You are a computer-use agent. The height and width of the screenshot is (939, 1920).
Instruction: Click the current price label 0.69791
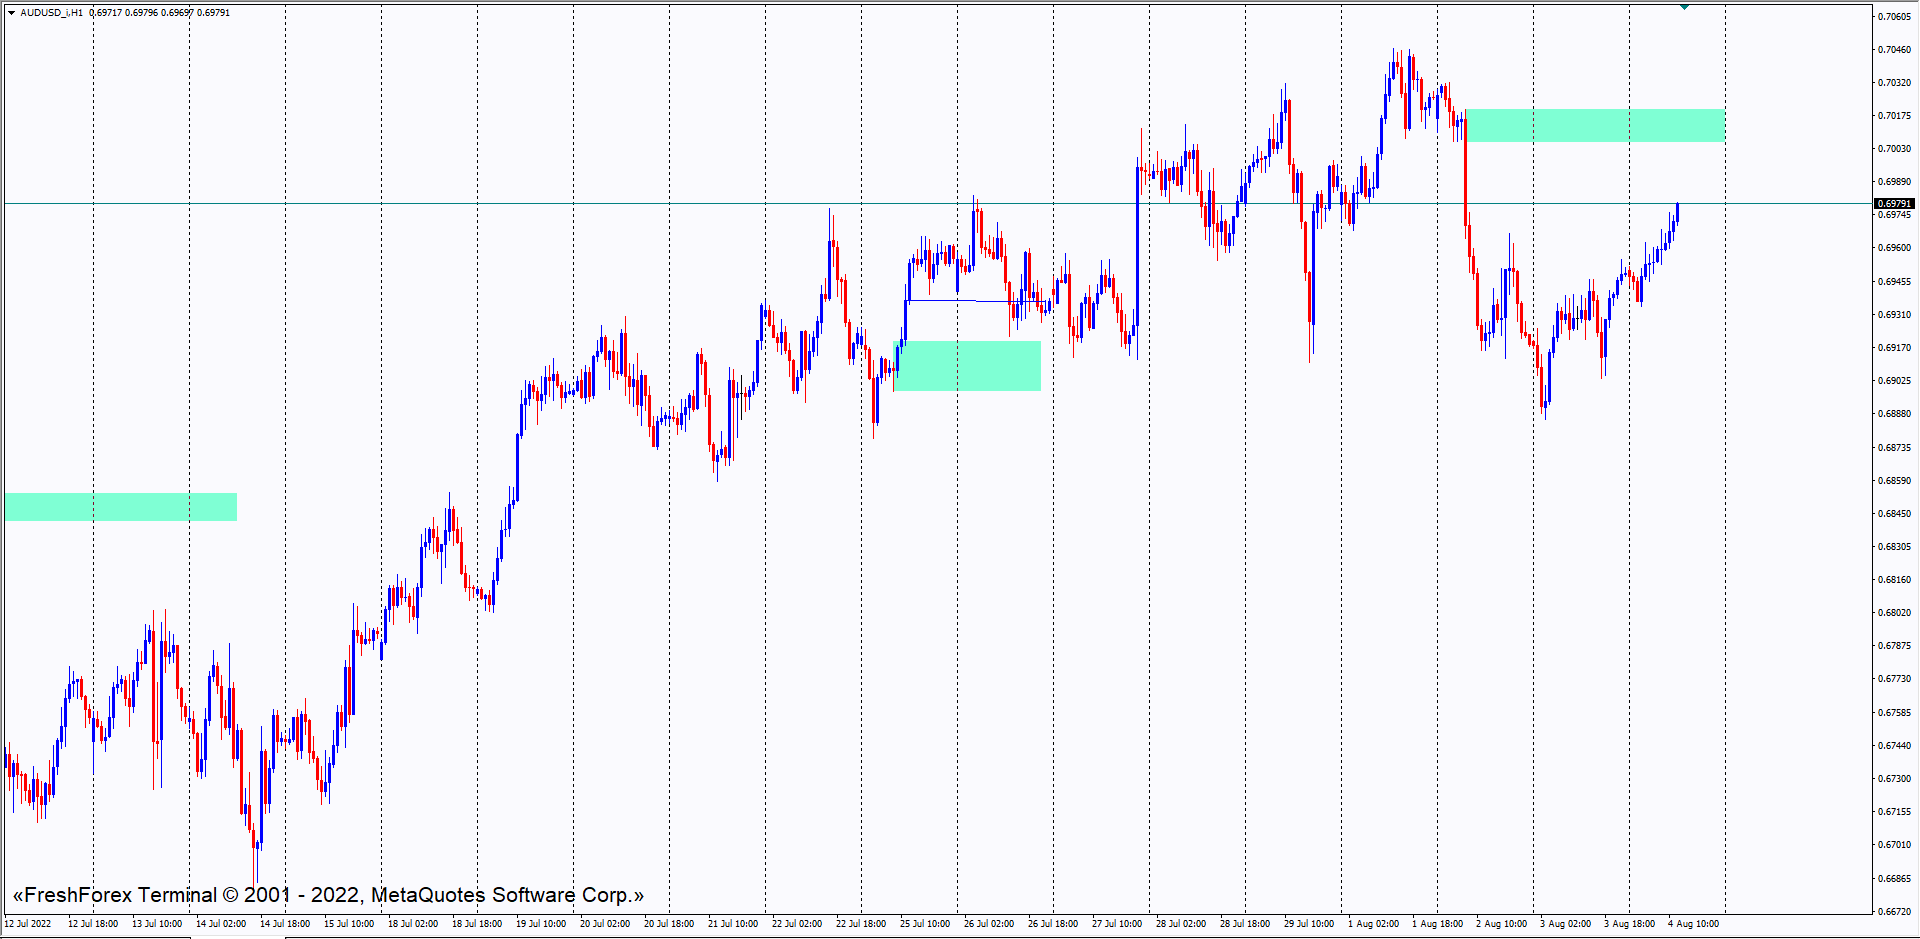(1893, 204)
